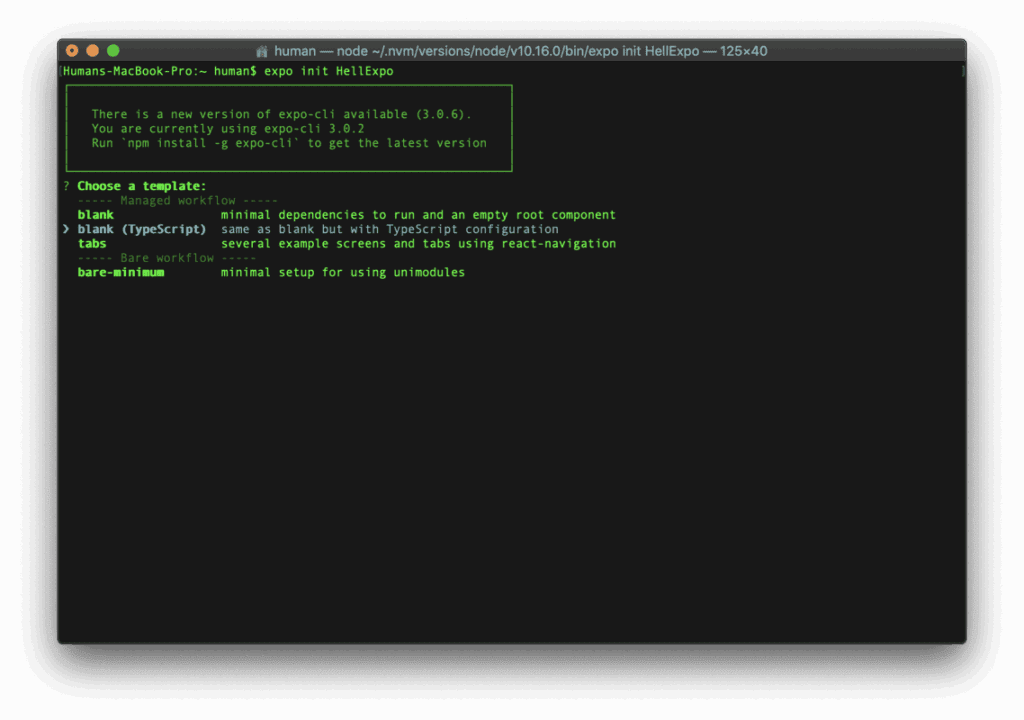
Task: Click the question mark before 'Choose a template'
Action: coord(66,186)
